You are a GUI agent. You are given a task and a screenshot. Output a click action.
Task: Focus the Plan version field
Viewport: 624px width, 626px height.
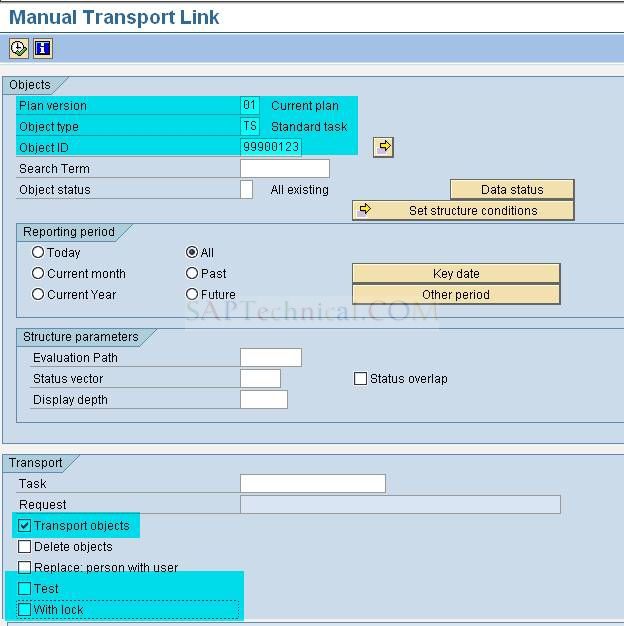(x=250, y=105)
